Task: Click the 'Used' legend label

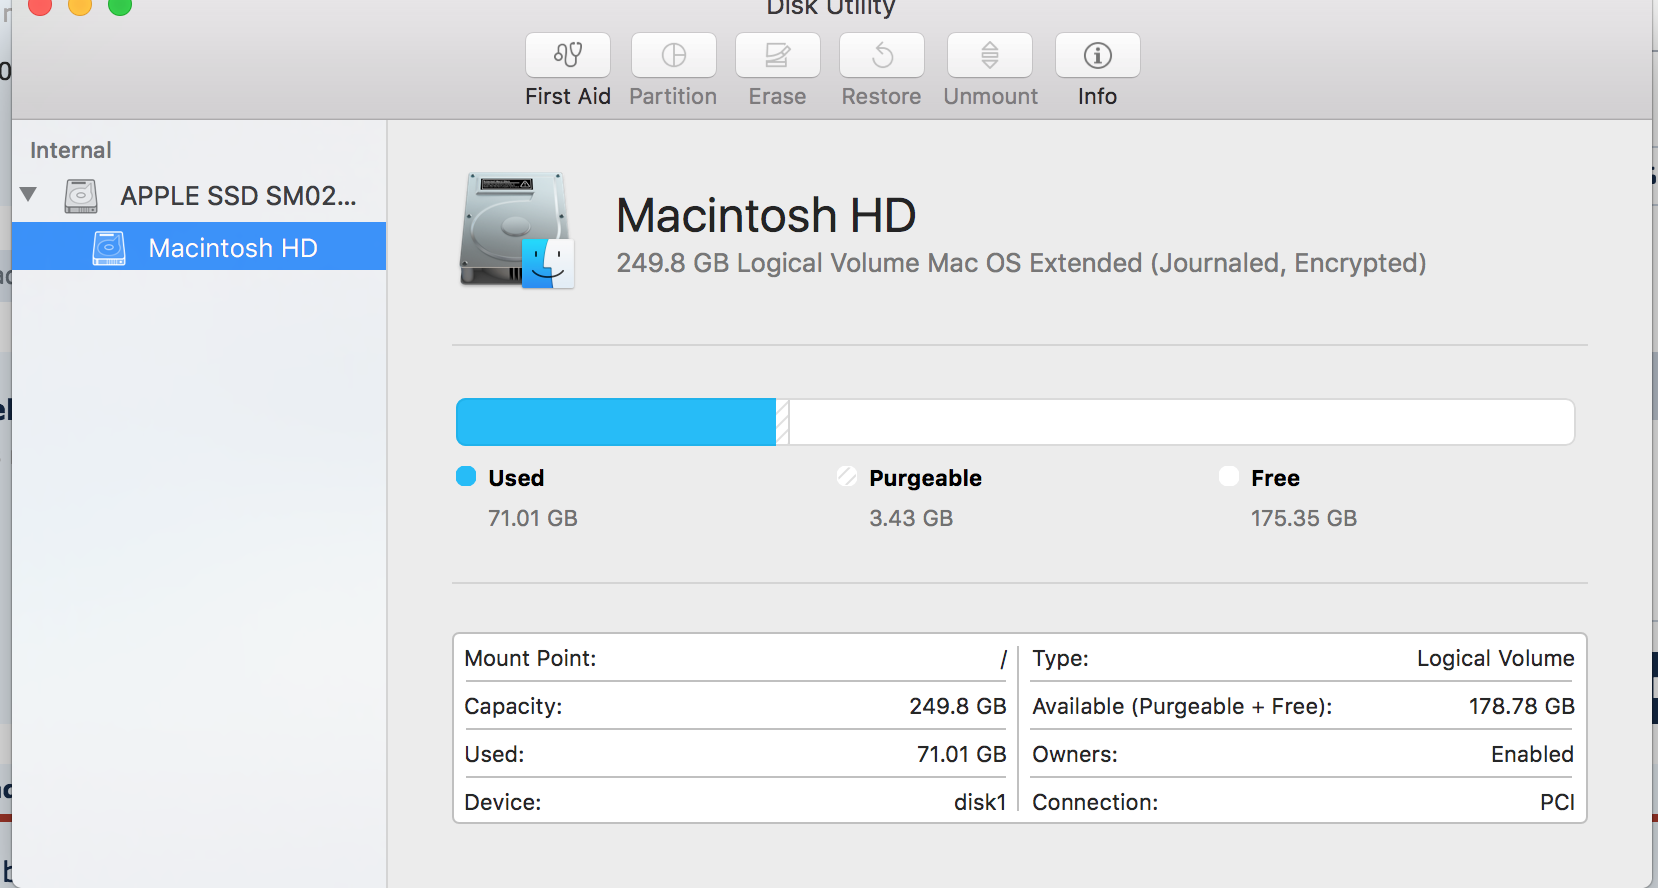Action: click(516, 478)
